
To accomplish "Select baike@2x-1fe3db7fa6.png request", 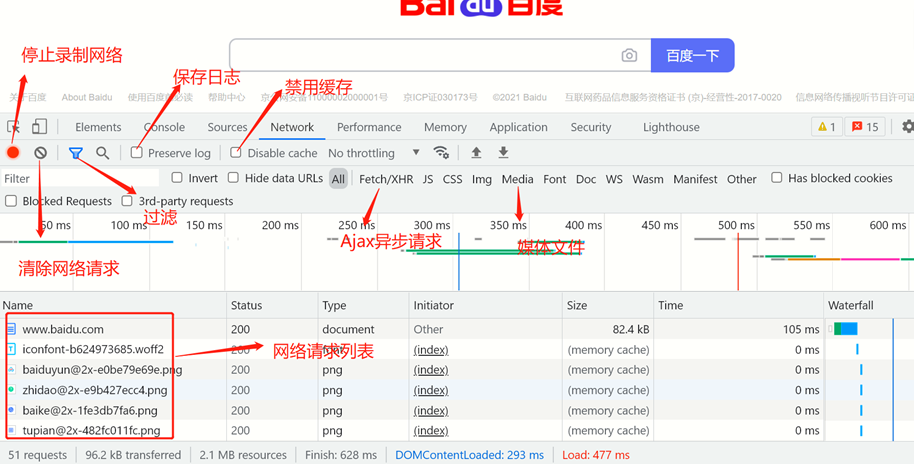I will coord(457,410).
